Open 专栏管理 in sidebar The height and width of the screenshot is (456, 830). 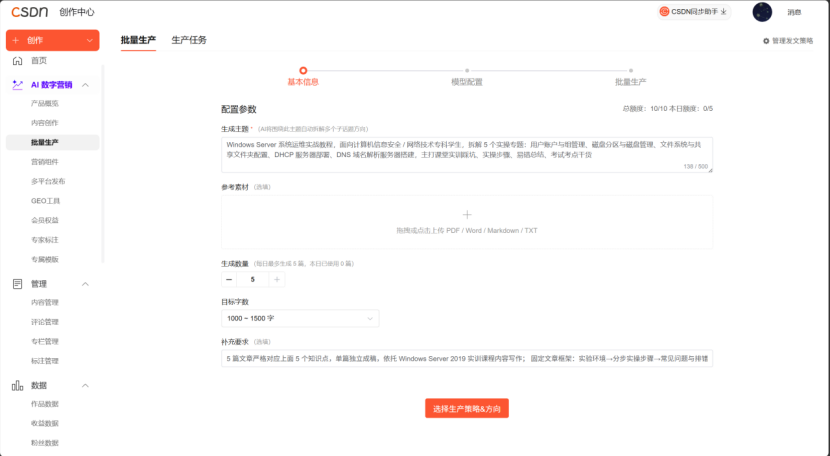44,342
